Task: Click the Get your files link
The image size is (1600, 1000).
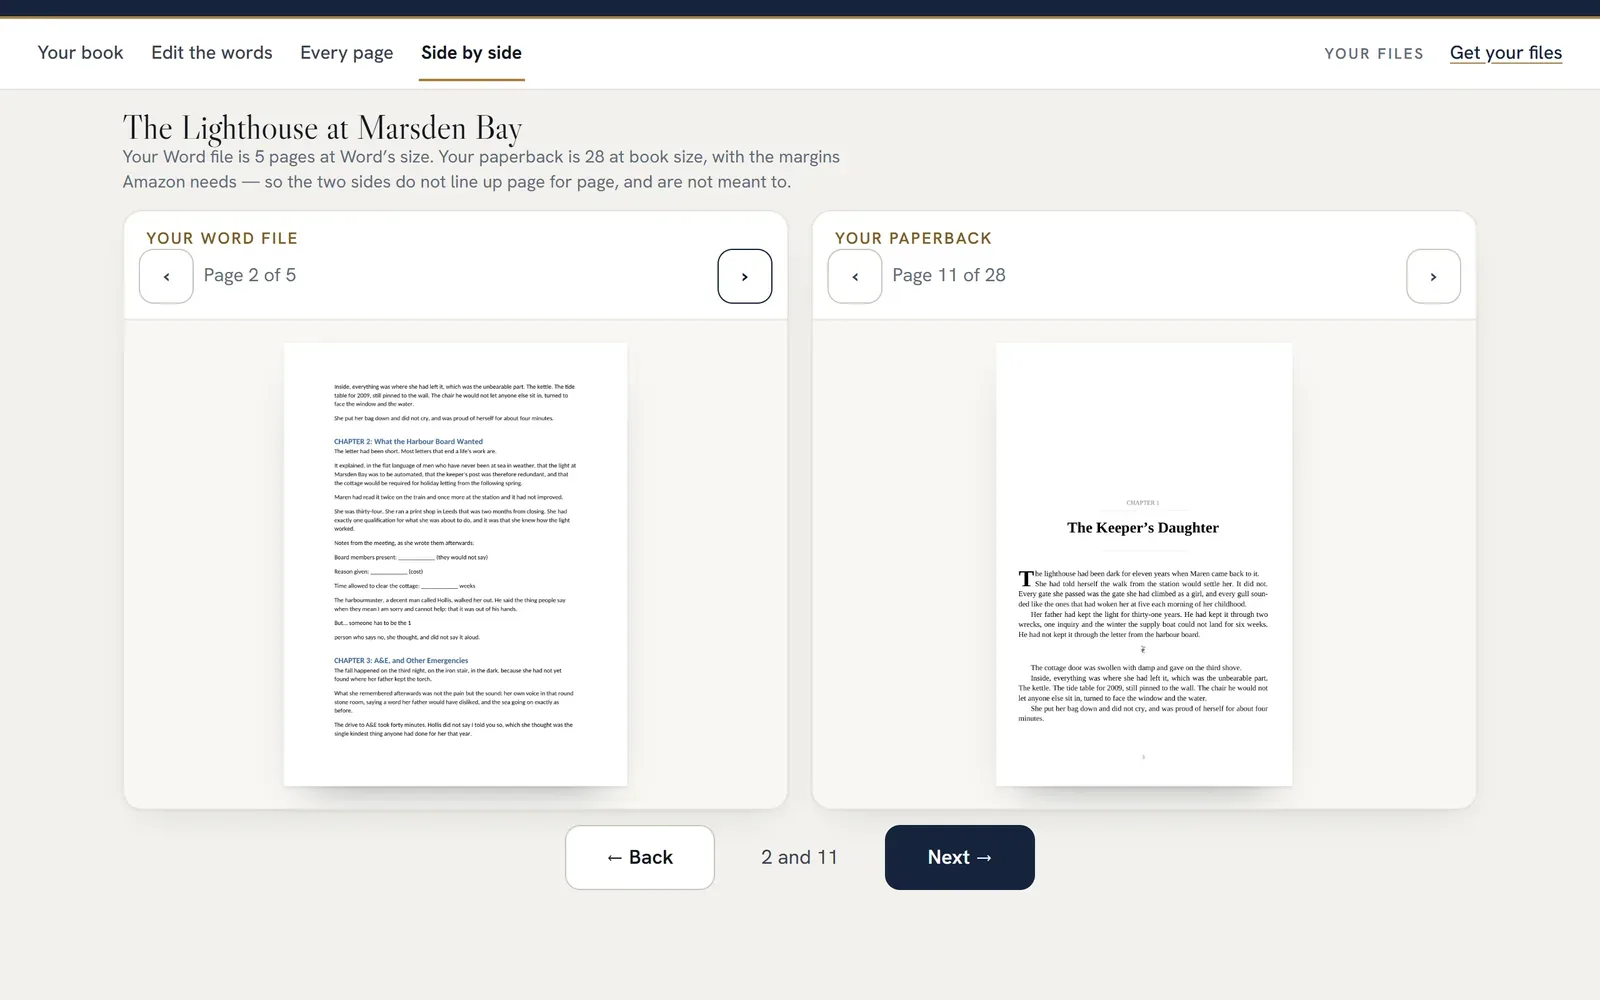Action: 1506,53
